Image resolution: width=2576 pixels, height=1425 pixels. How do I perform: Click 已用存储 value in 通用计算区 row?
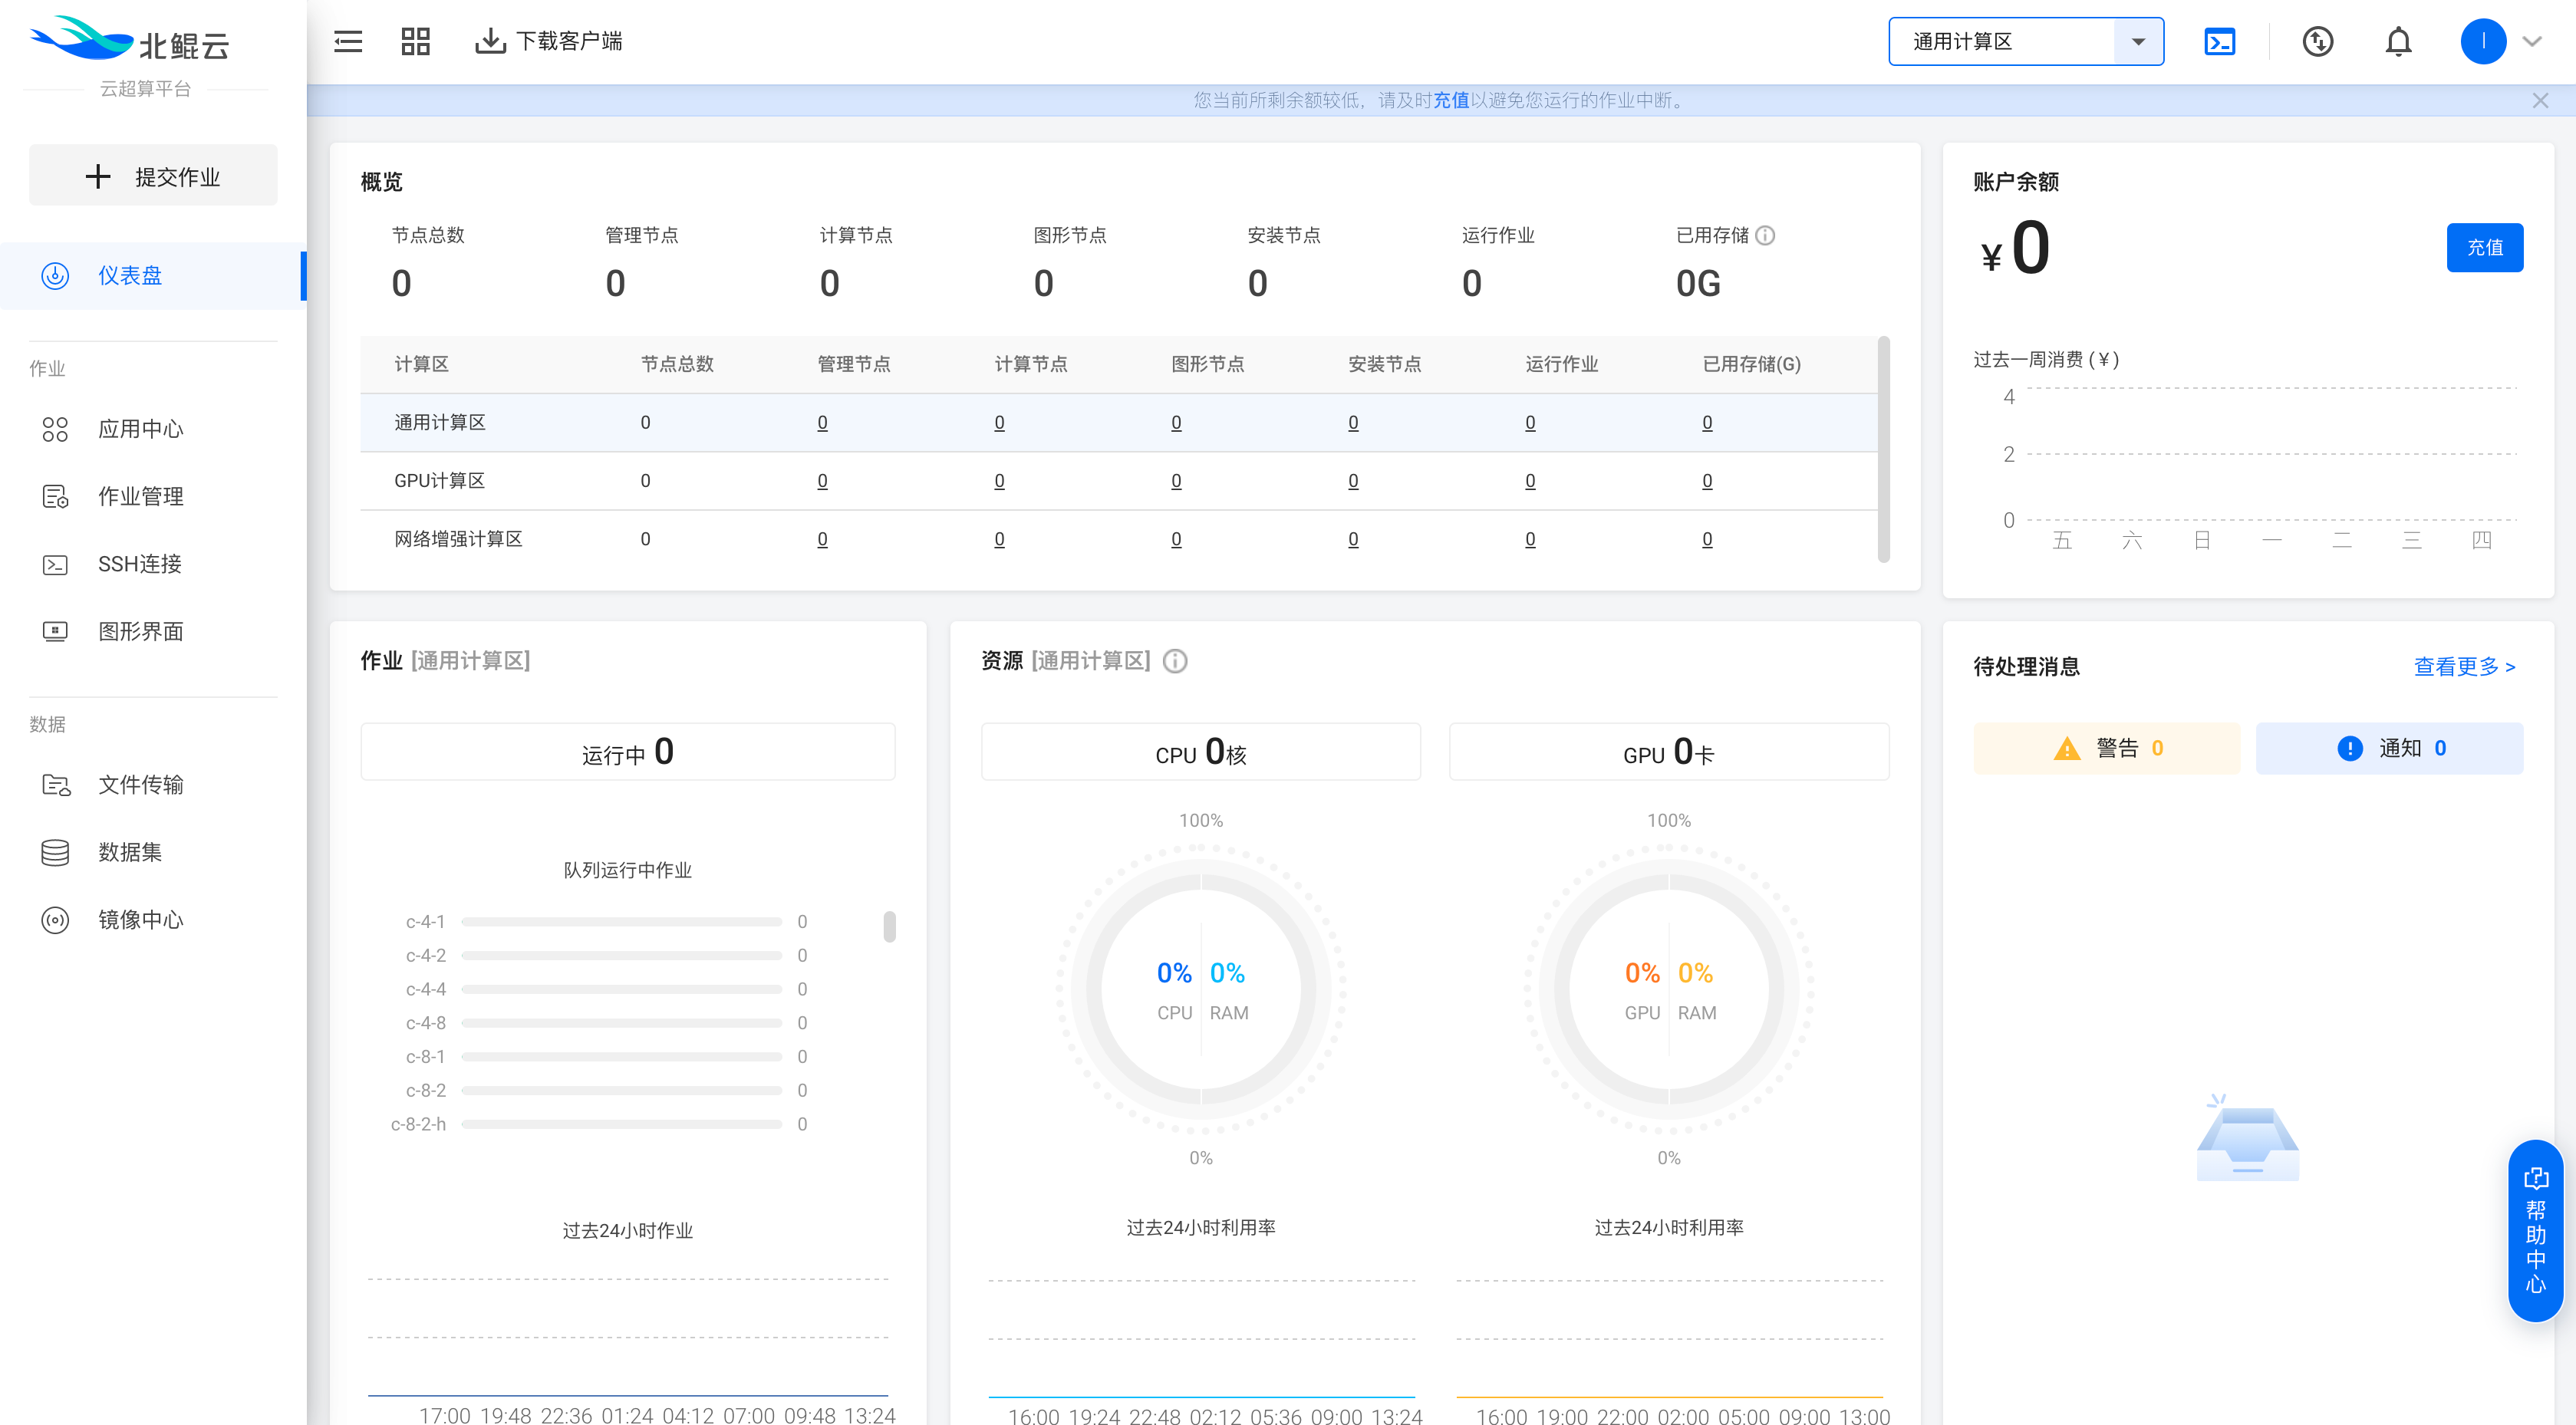tap(1707, 422)
